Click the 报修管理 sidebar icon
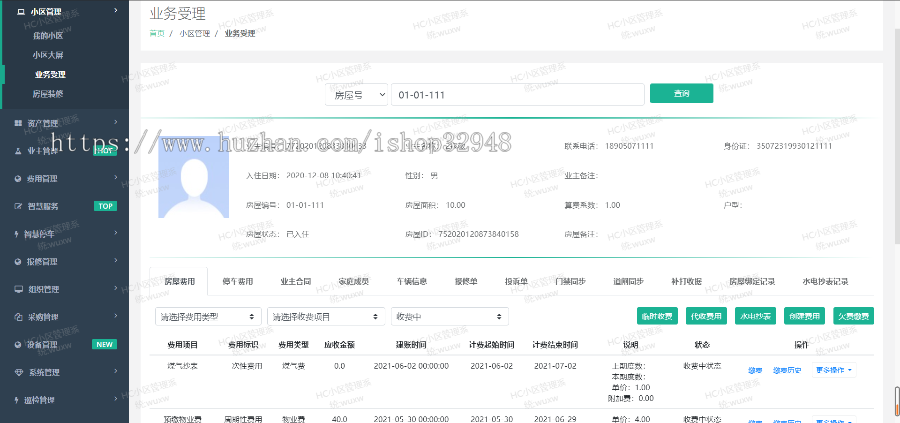Screen dimensions: 900x423 (18, 261)
